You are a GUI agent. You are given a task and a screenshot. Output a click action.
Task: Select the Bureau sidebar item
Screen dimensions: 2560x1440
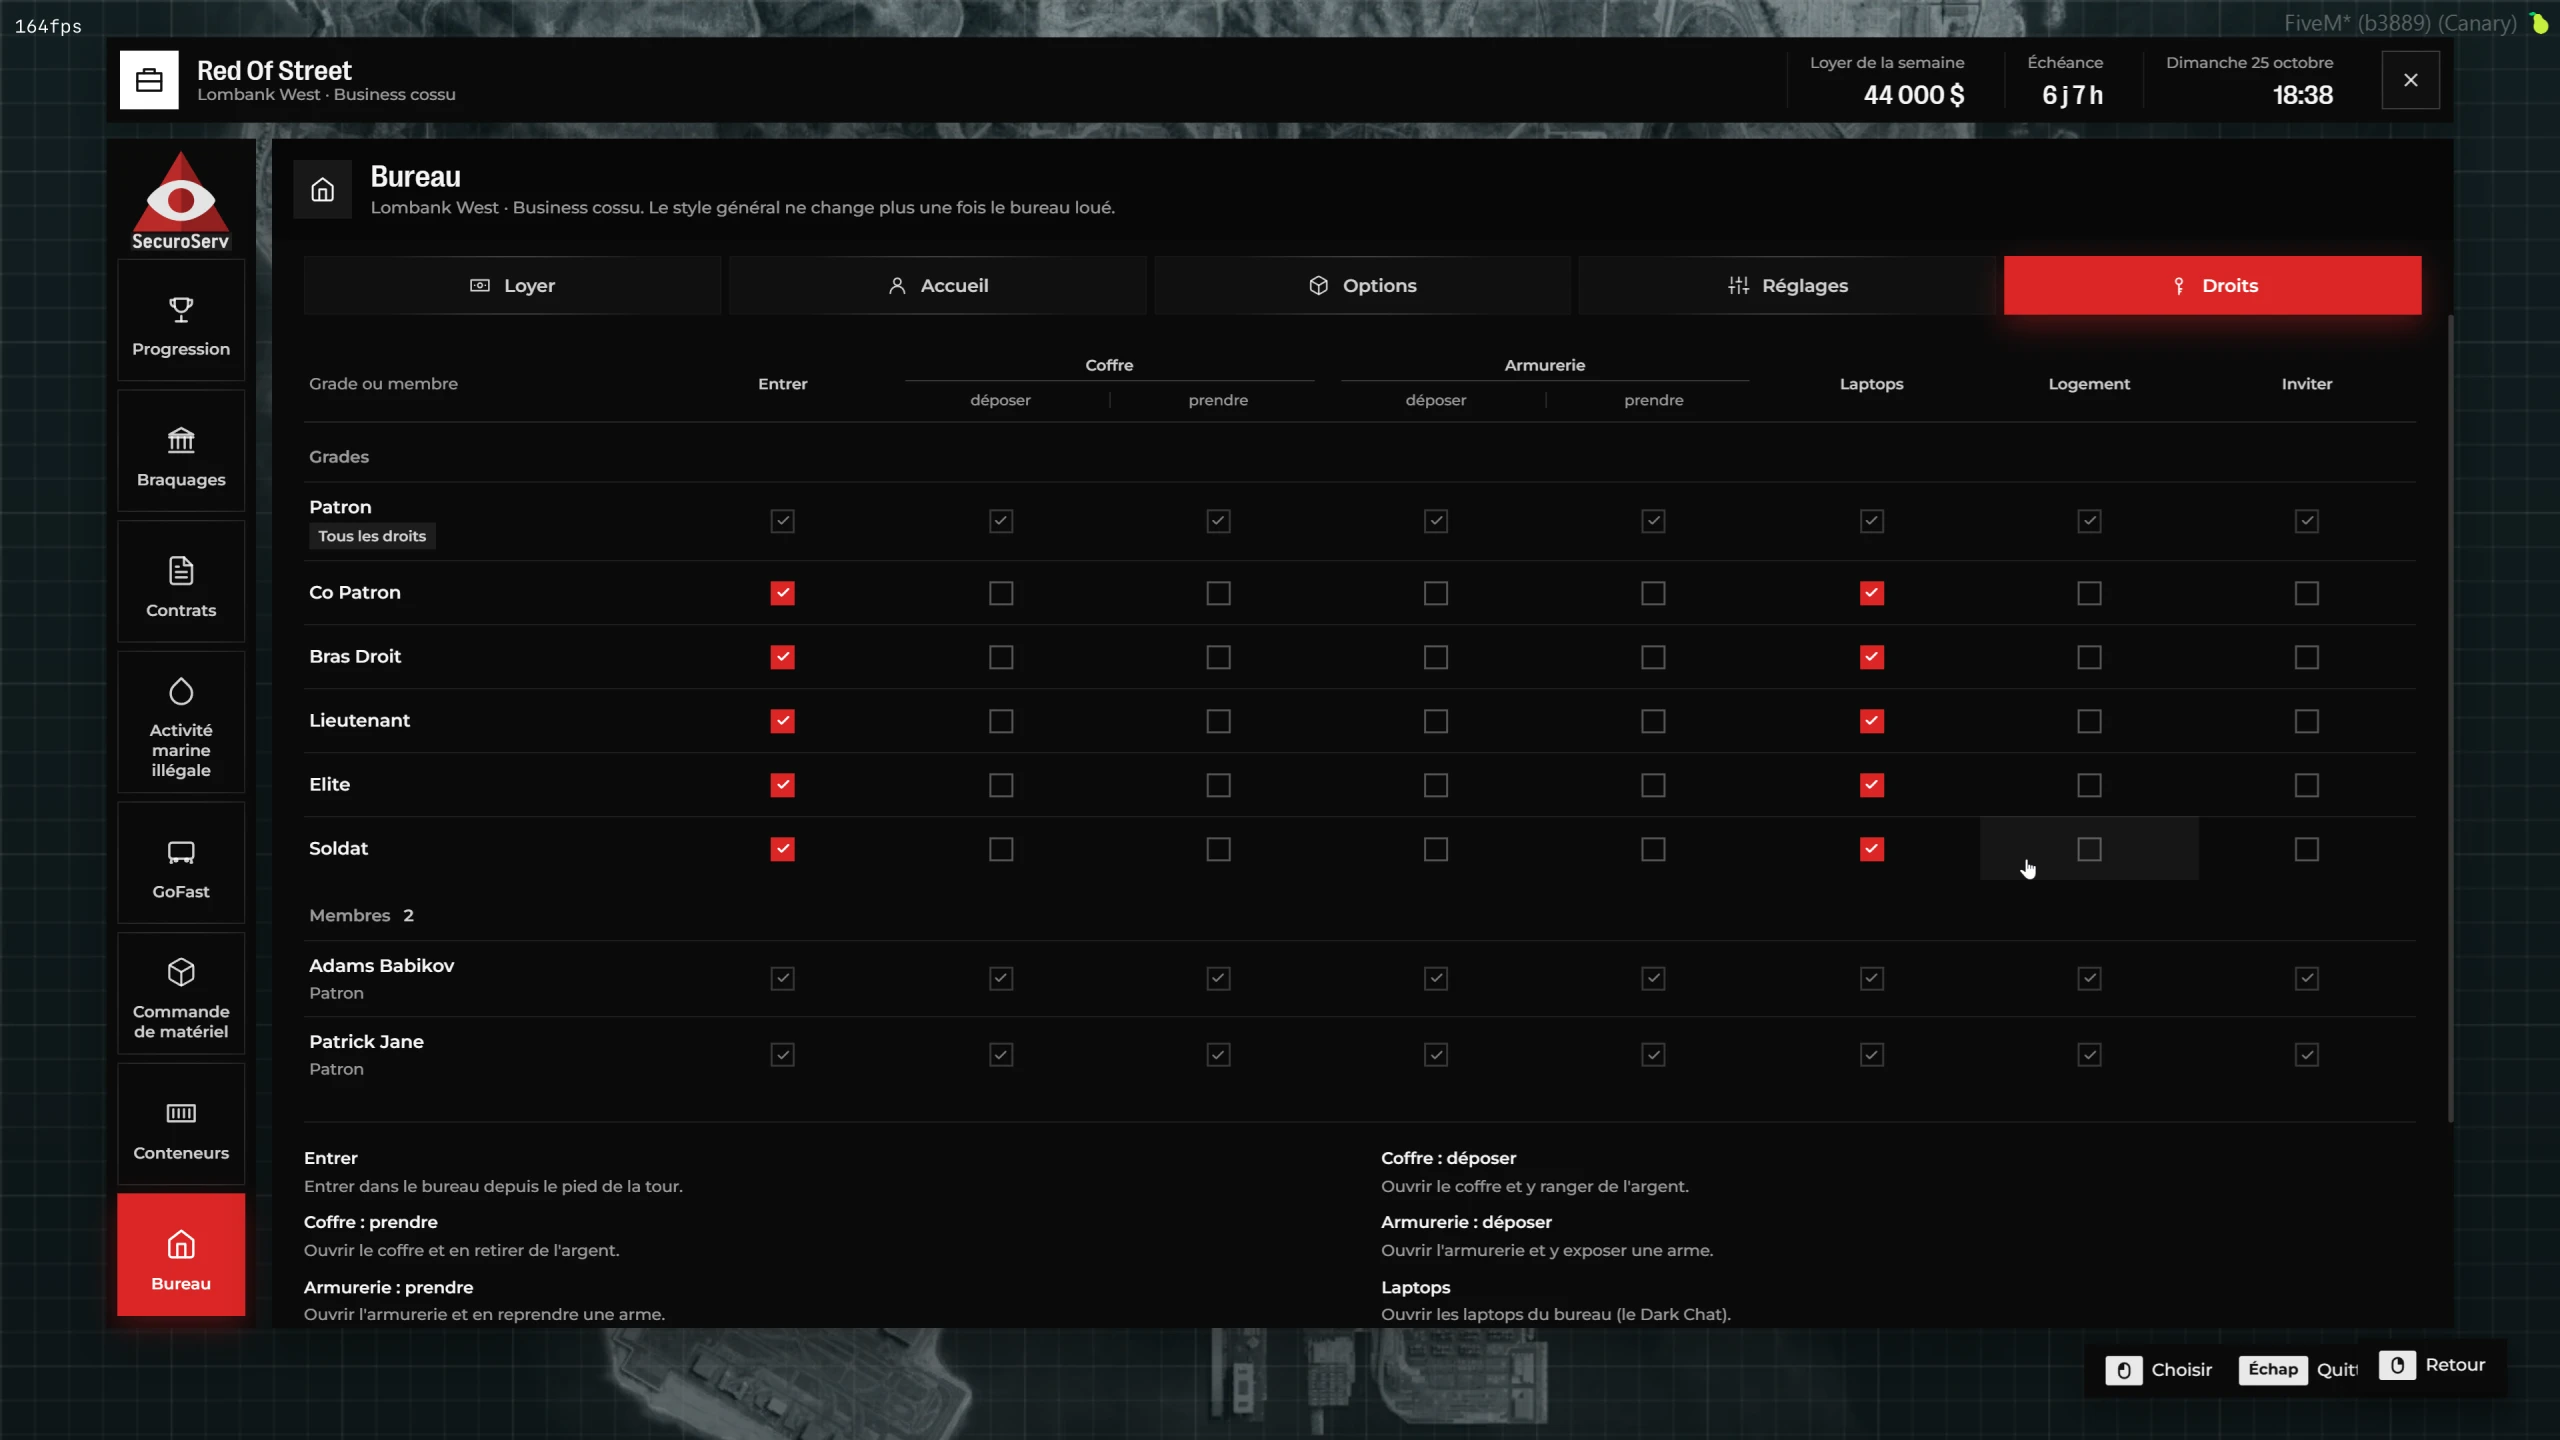[x=181, y=1255]
